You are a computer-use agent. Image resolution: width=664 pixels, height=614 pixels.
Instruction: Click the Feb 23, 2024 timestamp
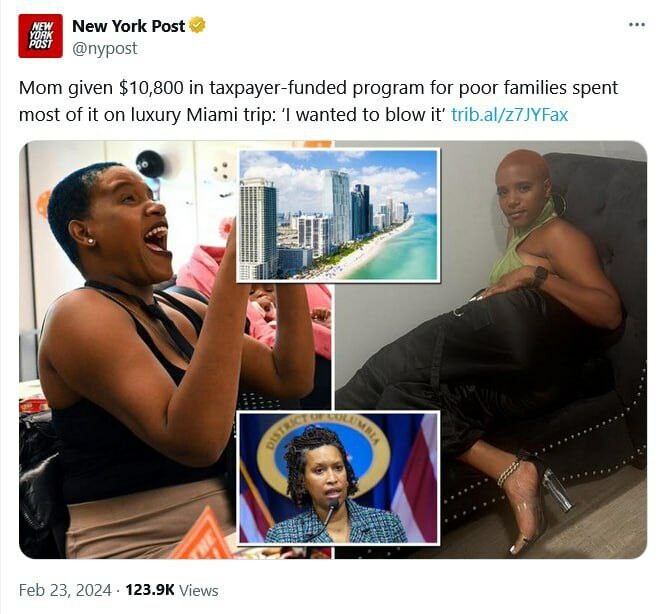(x=65, y=590)
